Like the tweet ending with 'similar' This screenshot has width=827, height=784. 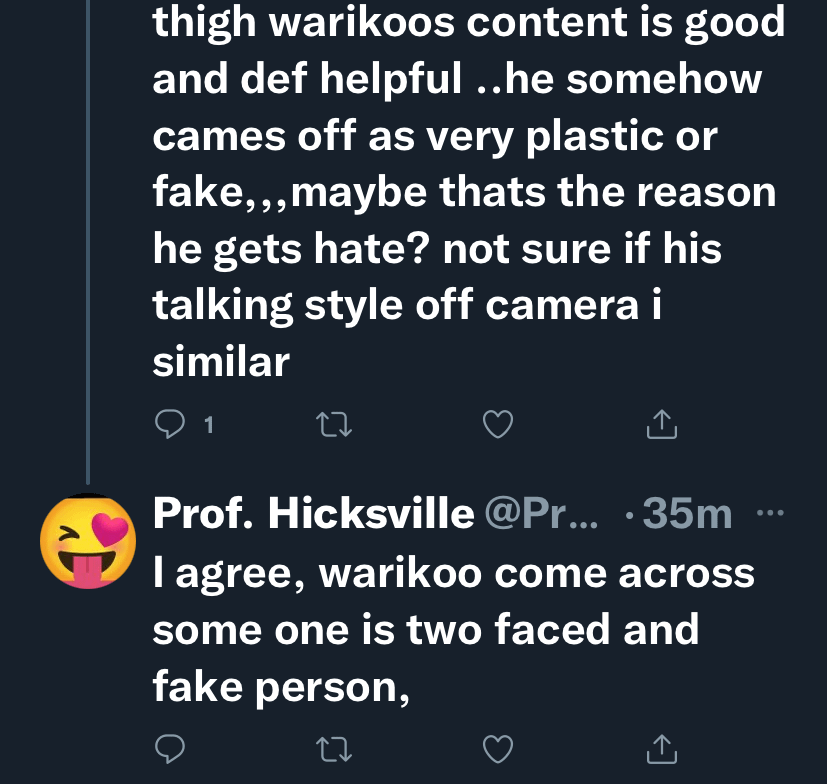(x=497, y=427)
